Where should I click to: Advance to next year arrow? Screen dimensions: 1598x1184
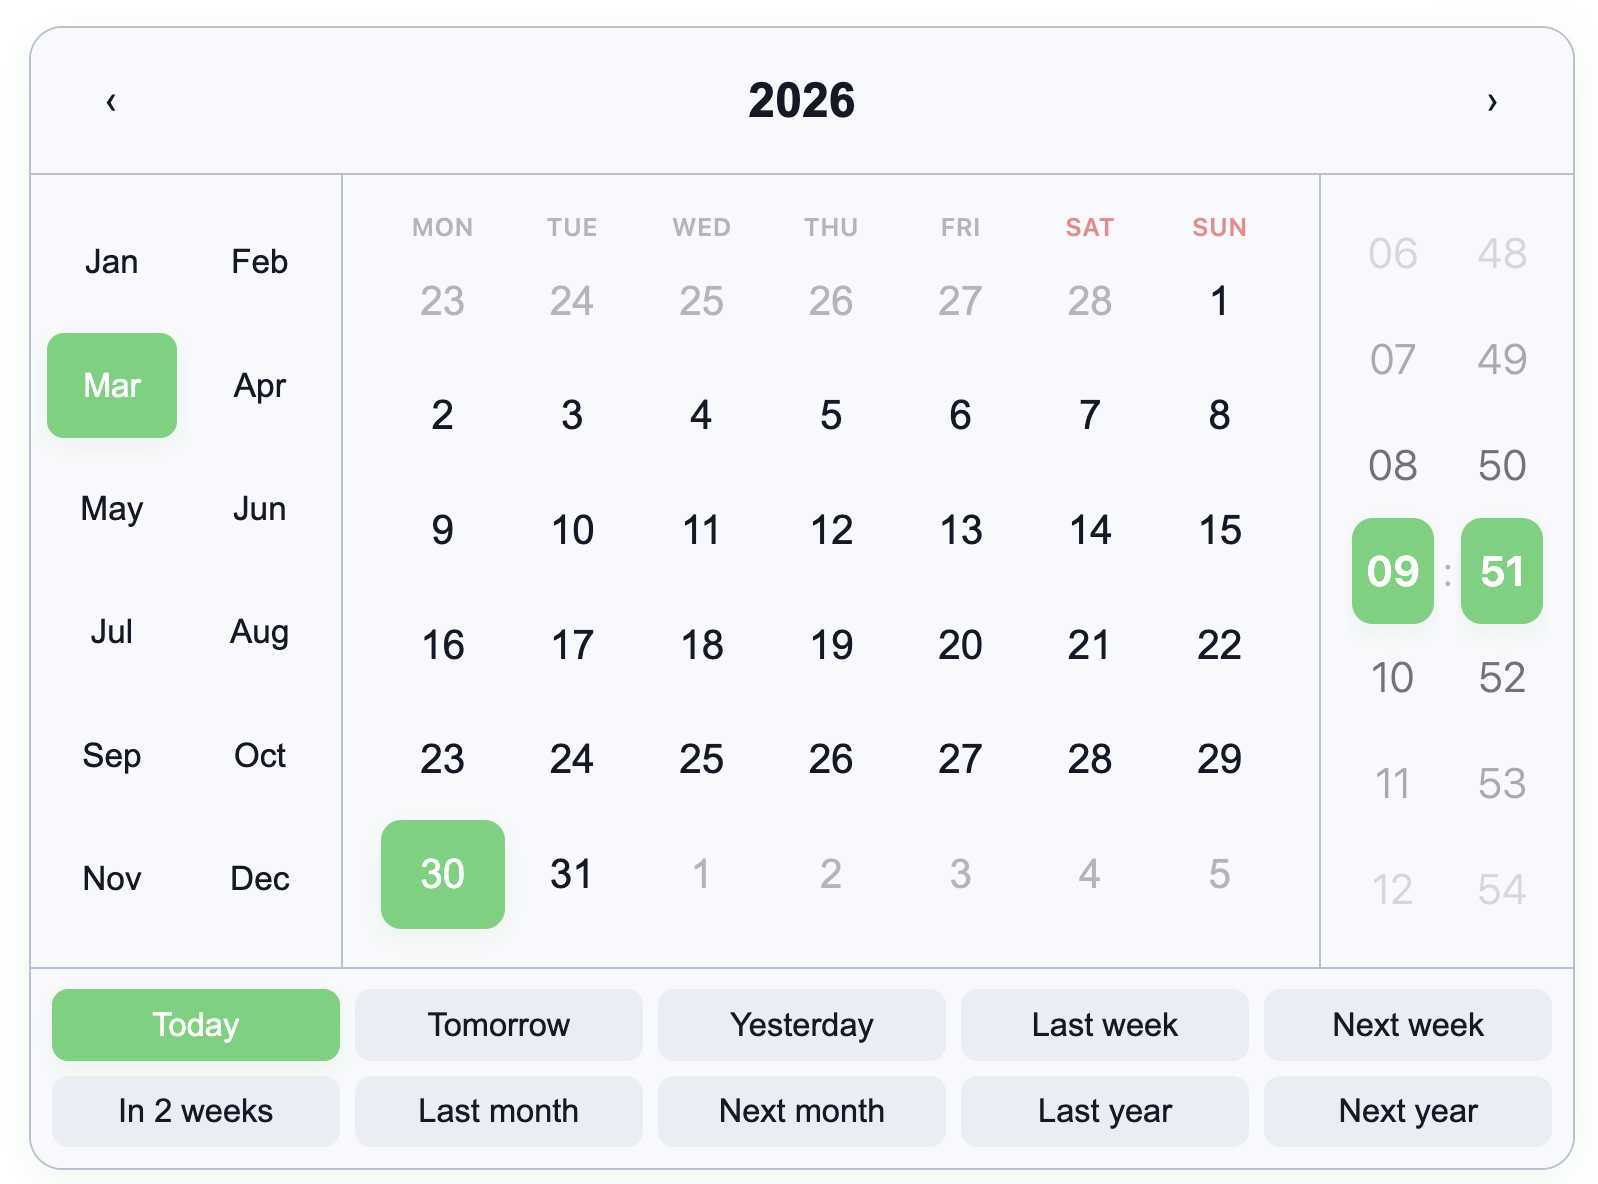(1491, 102)
